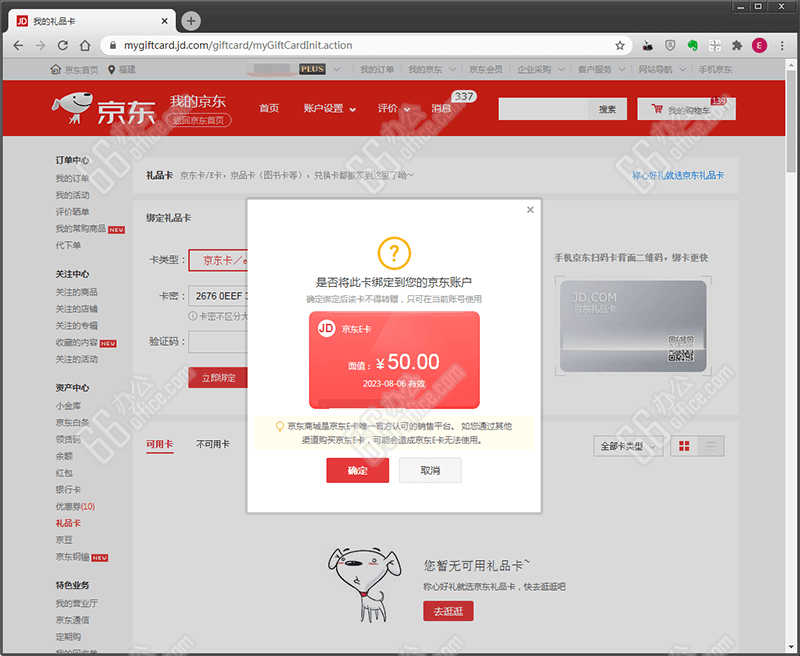
Task: Close the 我的礼品卡 browser tab
Action: (x=164, y=21)
